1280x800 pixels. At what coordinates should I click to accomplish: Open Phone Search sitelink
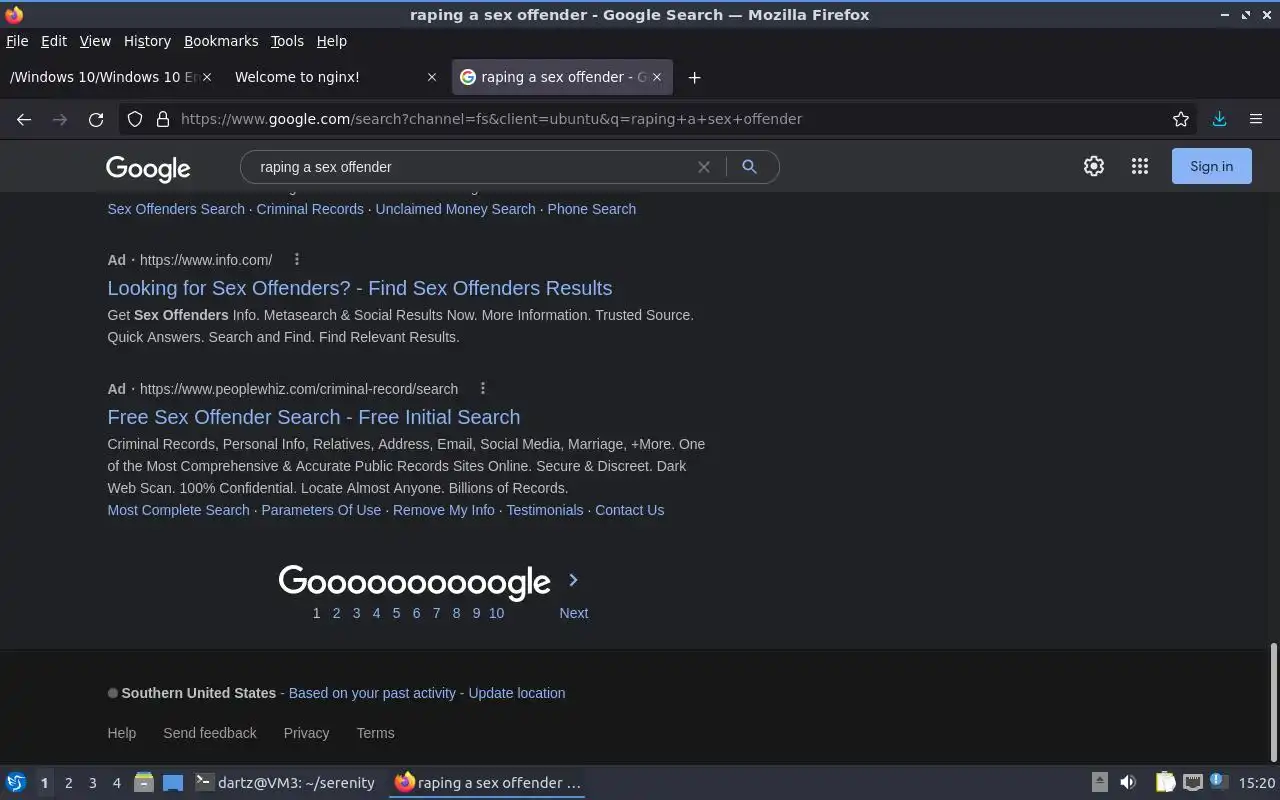(x=592, y=209)
